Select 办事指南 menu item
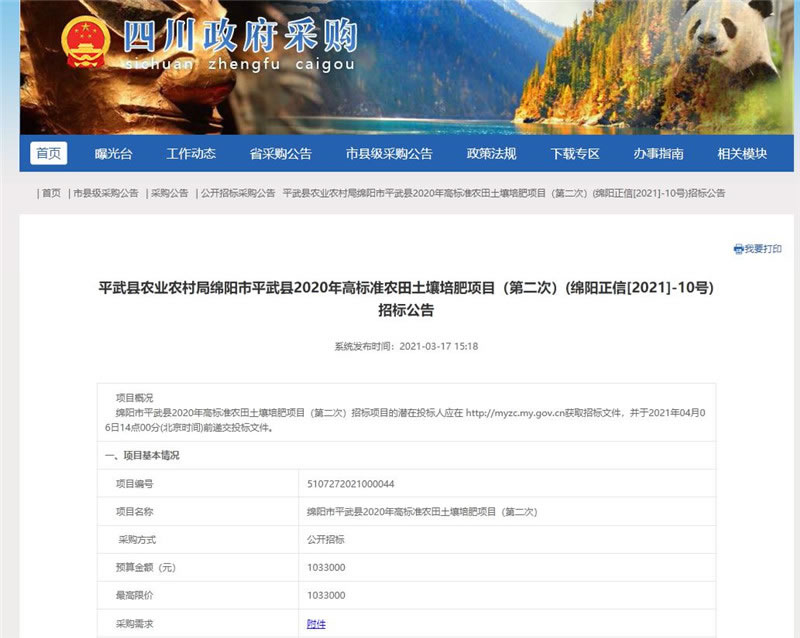Image resolution: width=800 pixels, height=638 pixels. (658, 154)
